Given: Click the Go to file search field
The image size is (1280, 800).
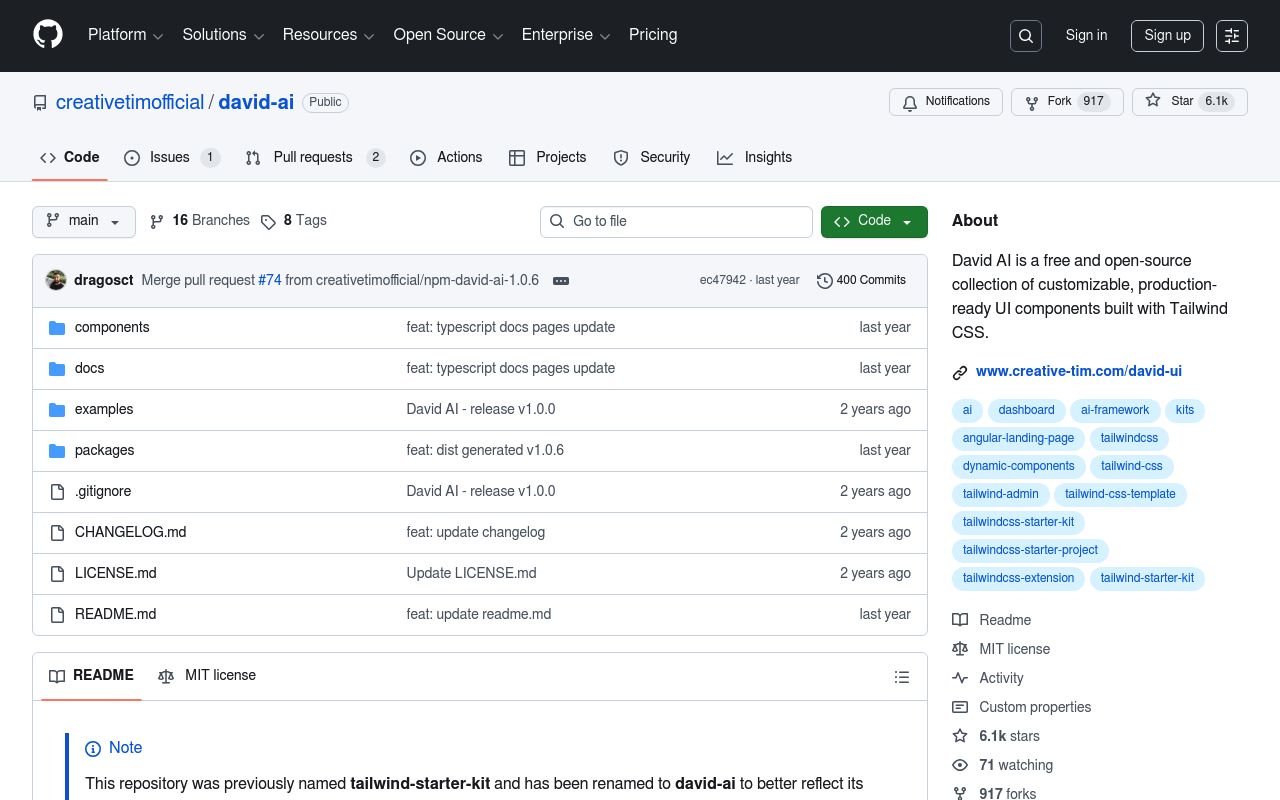Looking at the screenshot, I should tap(676, 222).
